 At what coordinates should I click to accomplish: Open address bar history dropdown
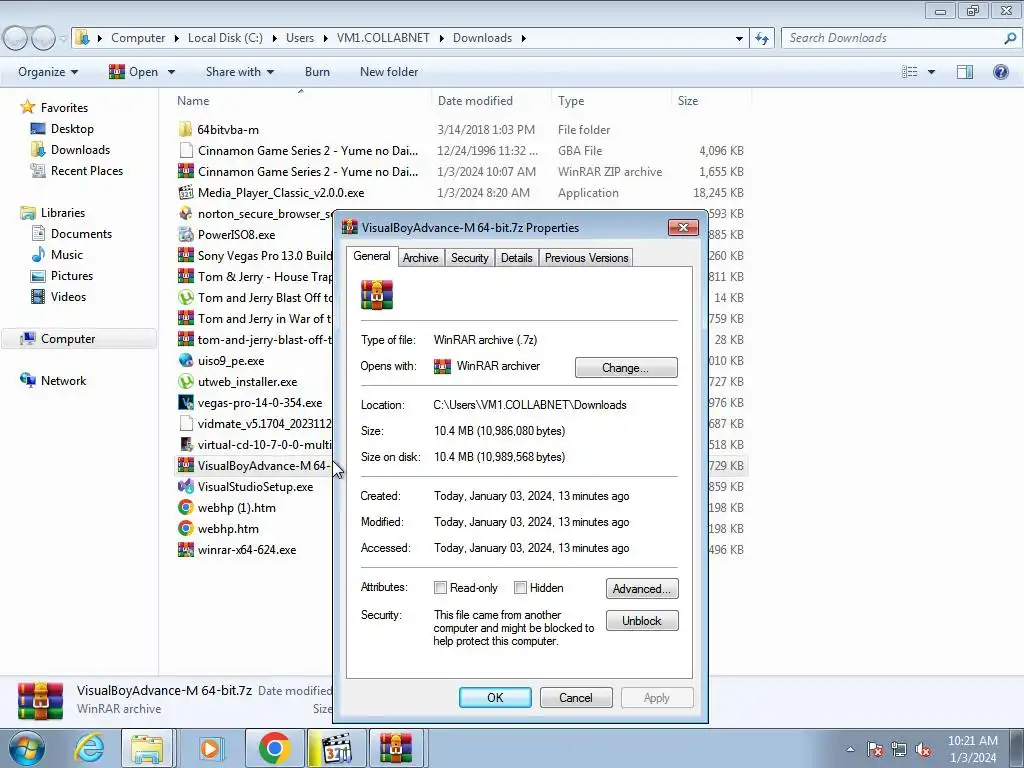(739, 38)
